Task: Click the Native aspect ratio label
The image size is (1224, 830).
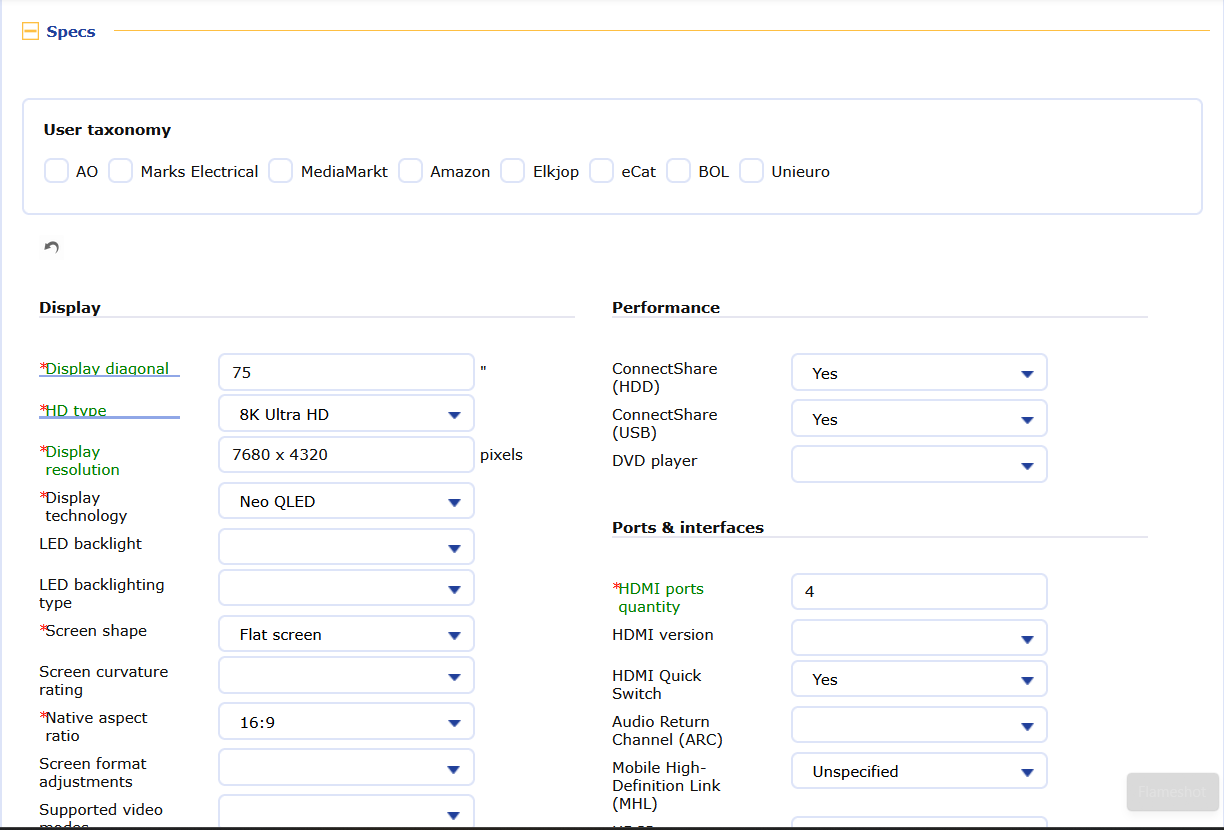Action: 96,727
